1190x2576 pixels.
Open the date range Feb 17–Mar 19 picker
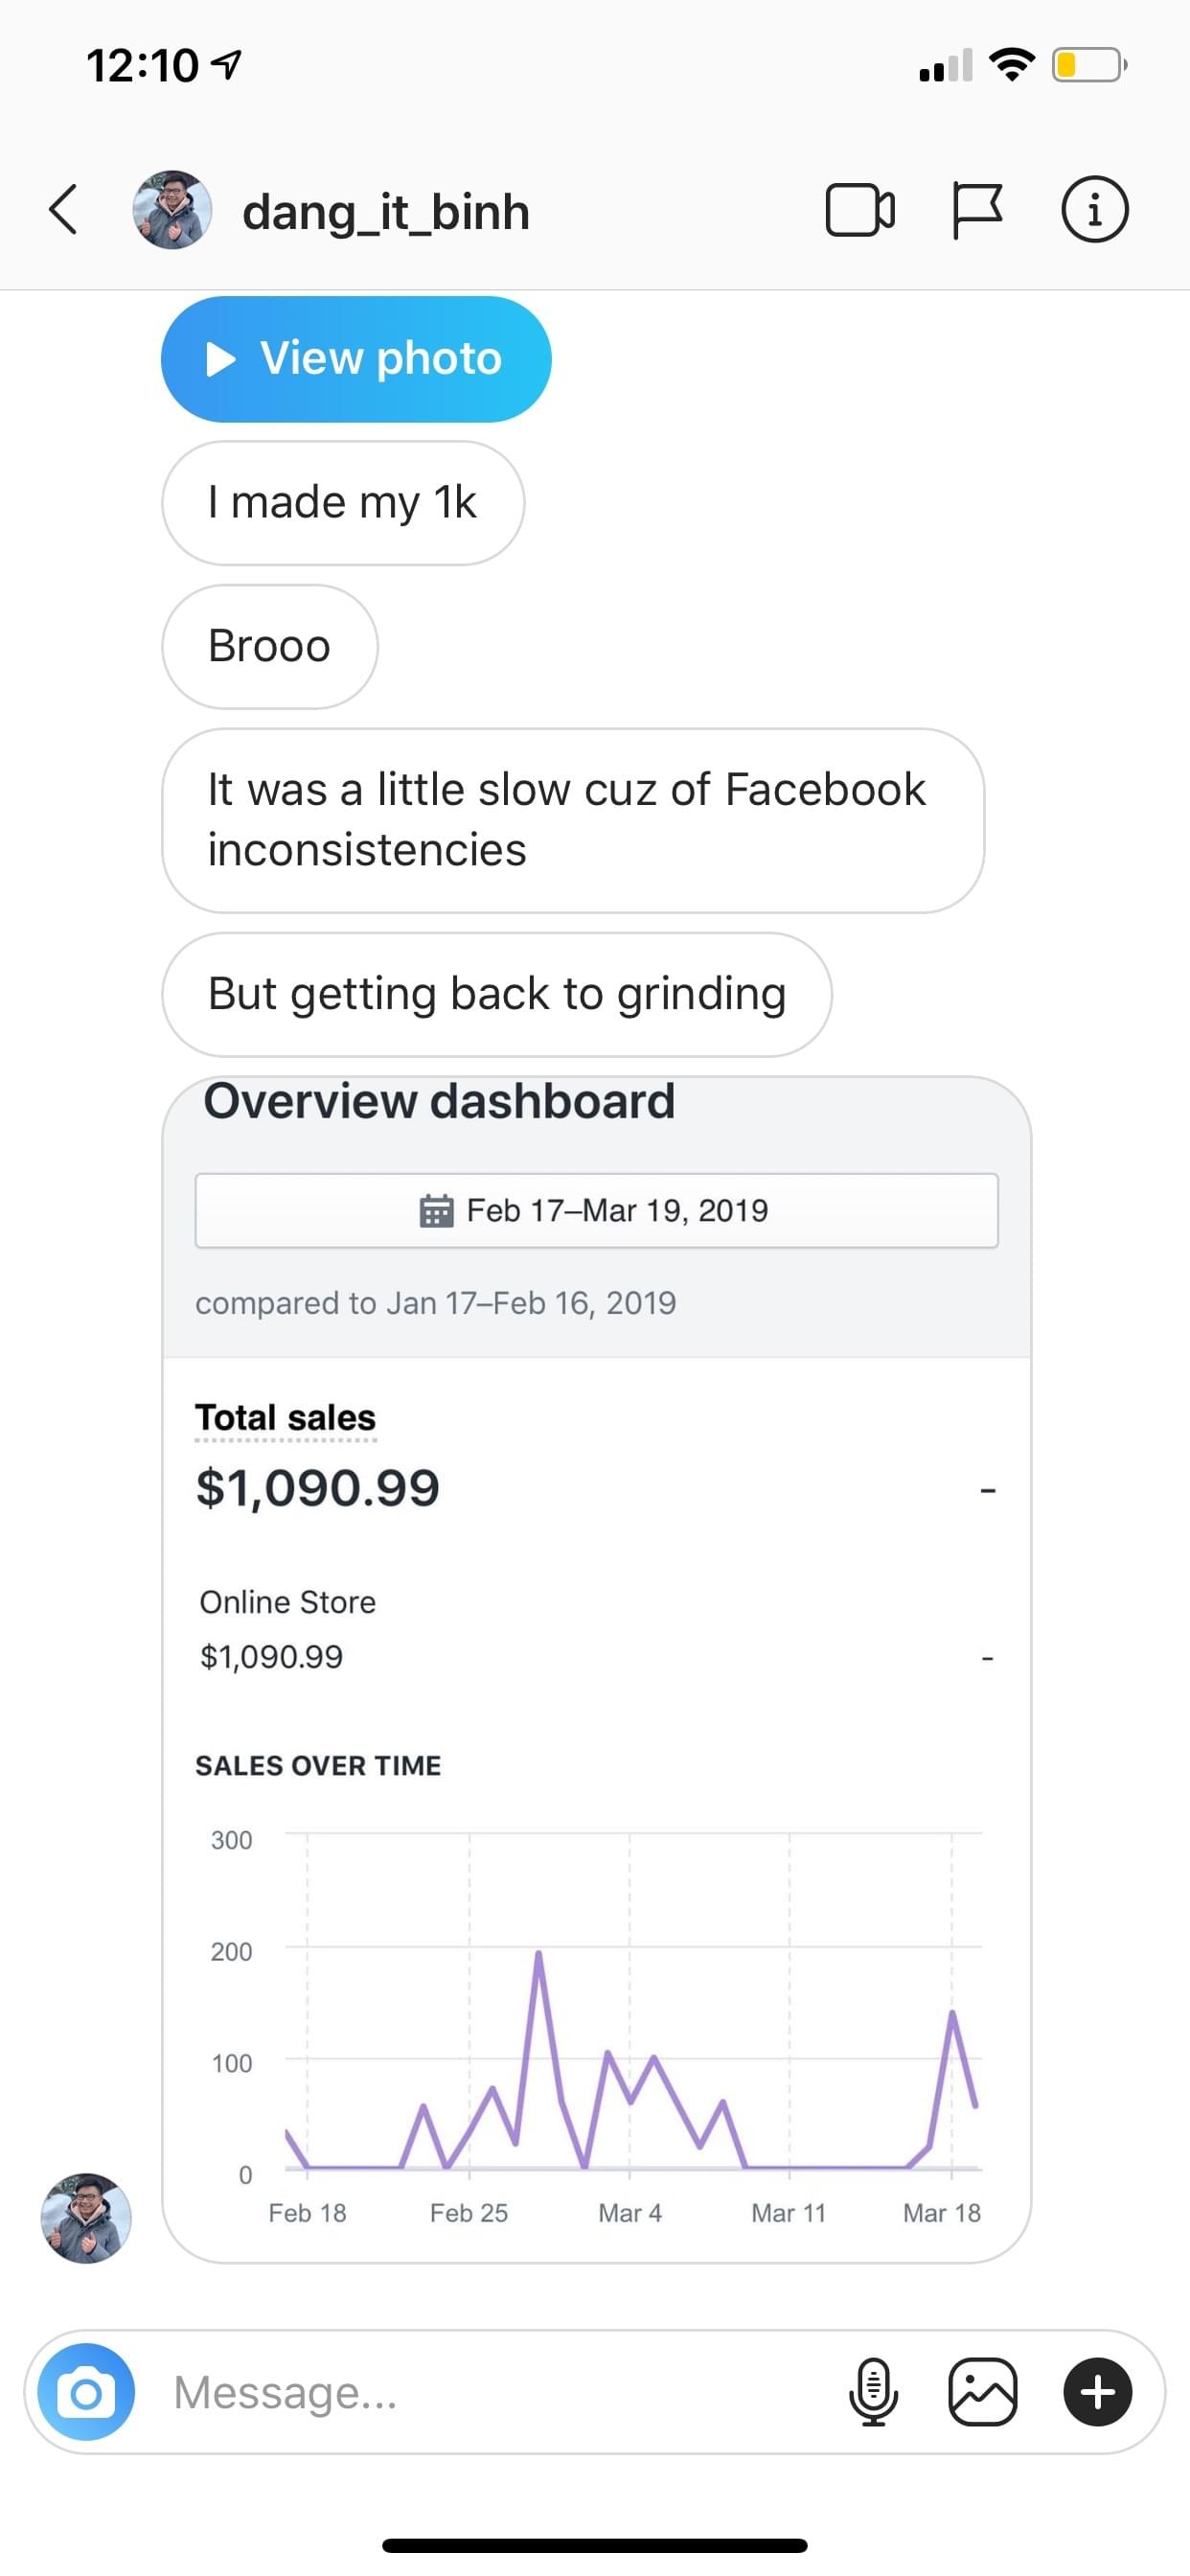[x=596, y=1210]
